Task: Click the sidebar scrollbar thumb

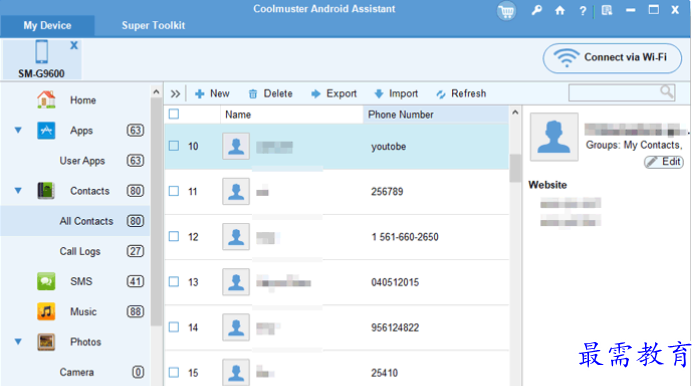Action: (x=156, y=212)
